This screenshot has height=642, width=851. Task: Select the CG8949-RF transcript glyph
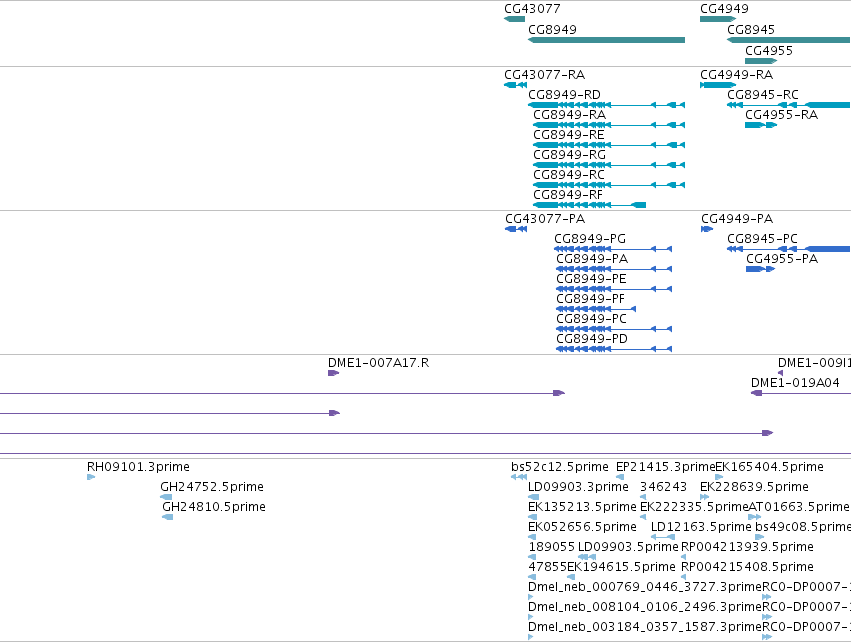click(589, 205)
